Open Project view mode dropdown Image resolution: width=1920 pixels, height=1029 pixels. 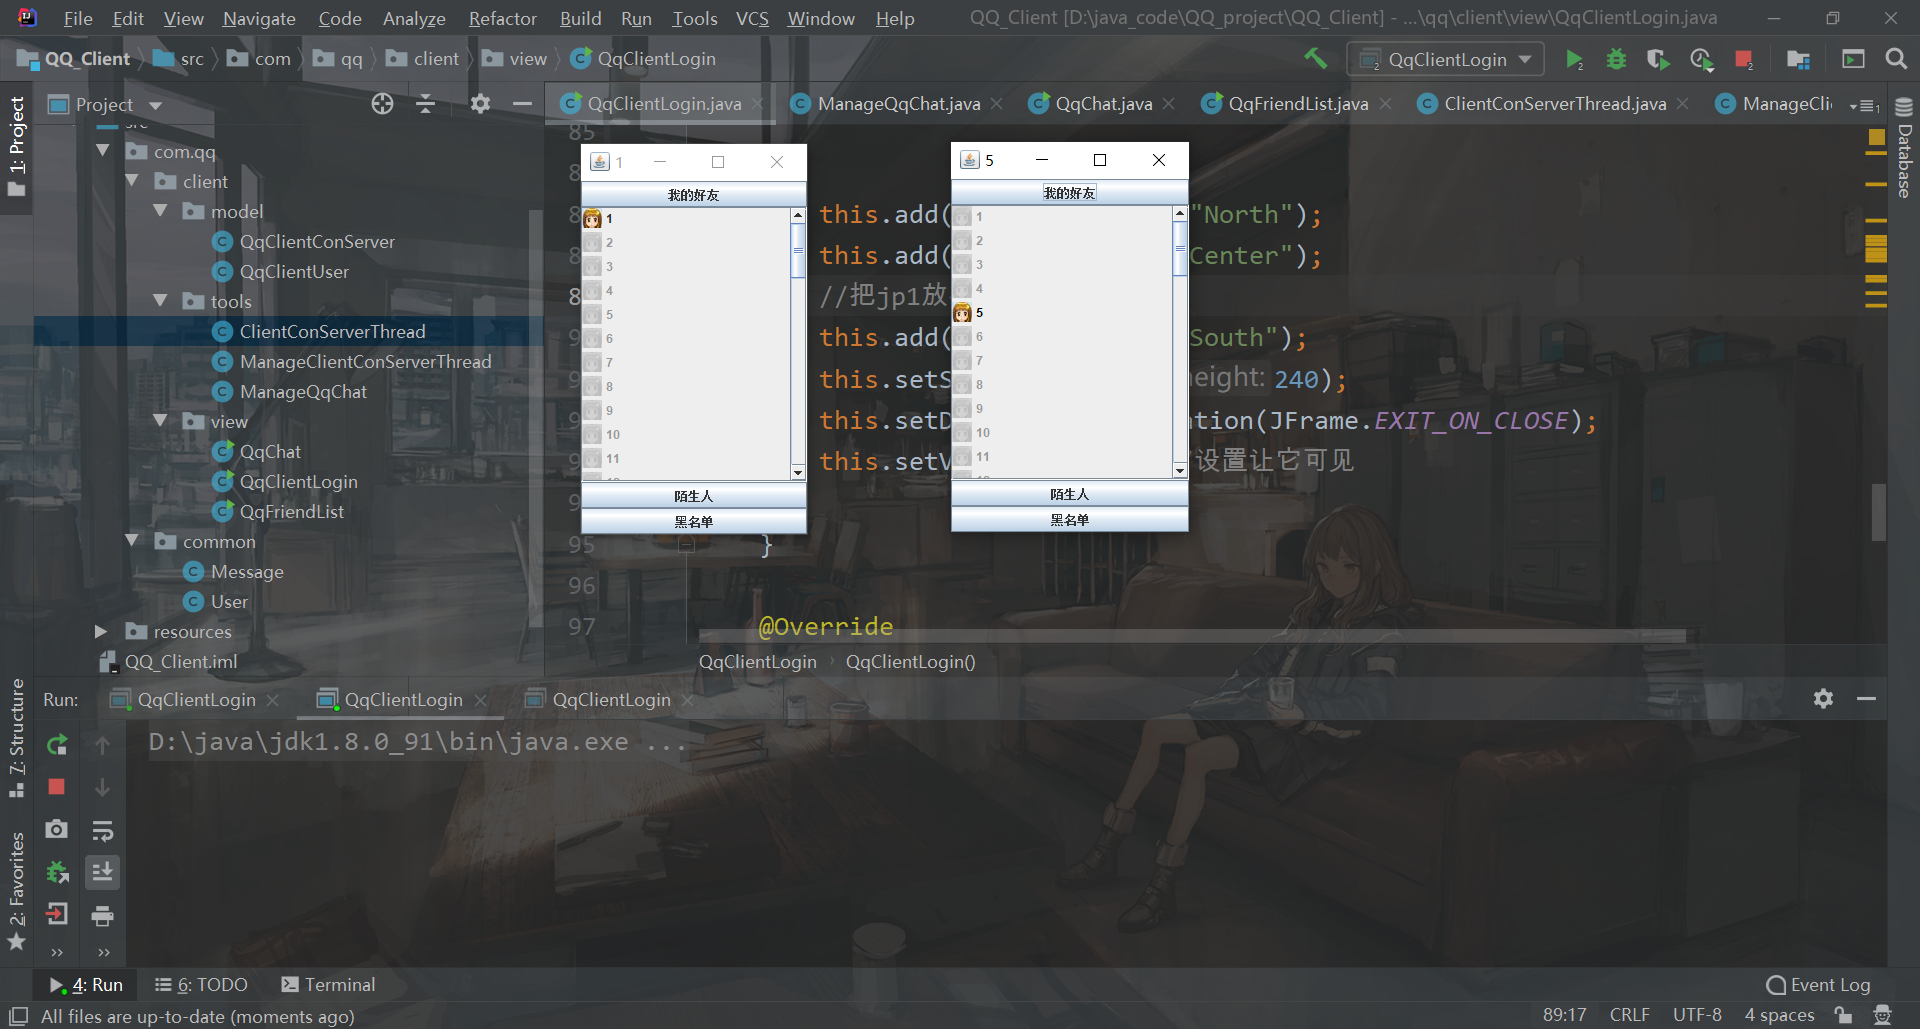coord(155,105)
